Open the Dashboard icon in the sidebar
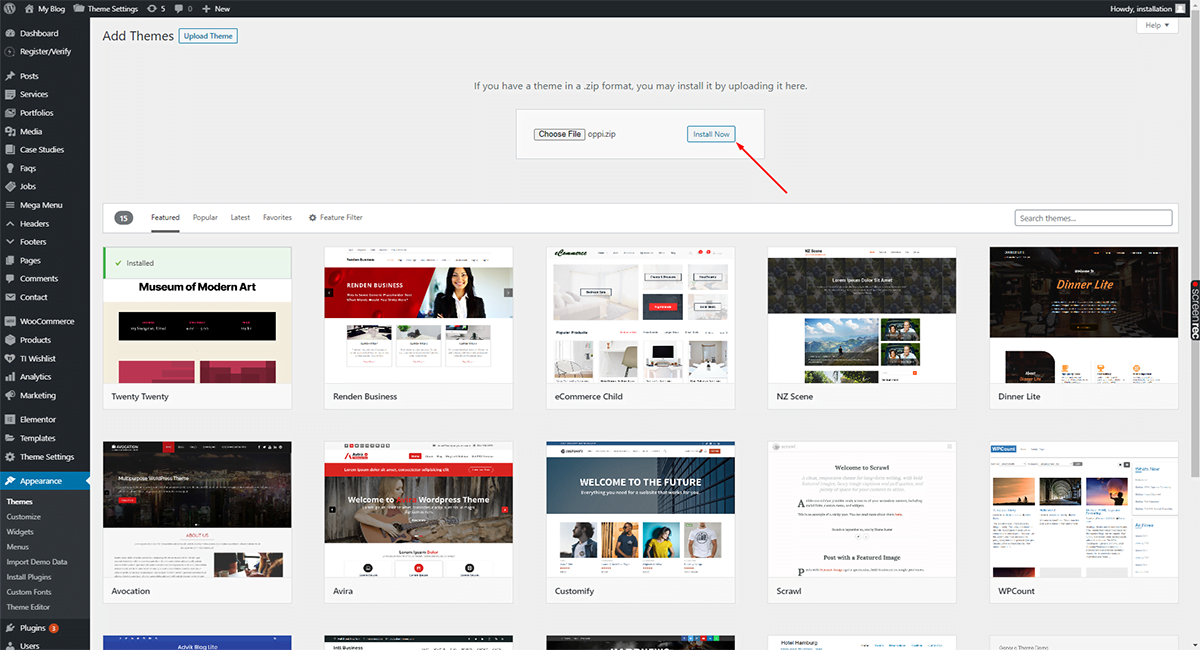1200x650 pixels. click(x=10, y=33)
